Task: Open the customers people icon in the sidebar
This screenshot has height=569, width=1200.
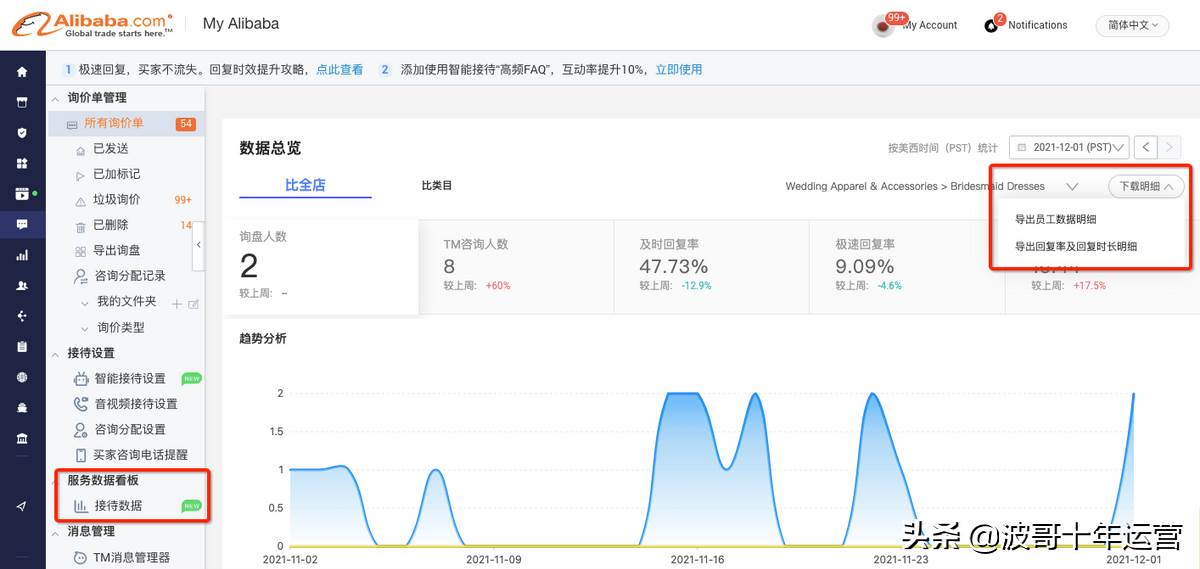Action: [22, 285]
